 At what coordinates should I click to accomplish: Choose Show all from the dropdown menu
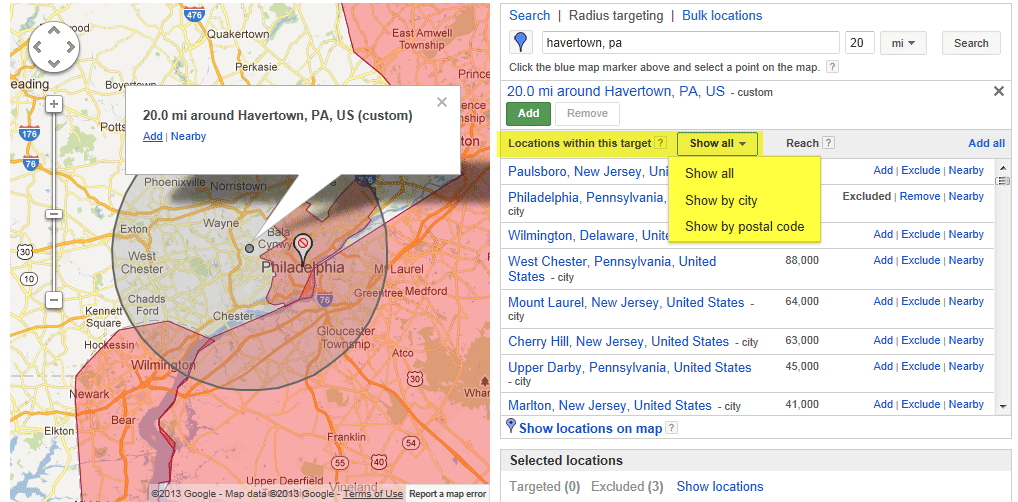710,173
